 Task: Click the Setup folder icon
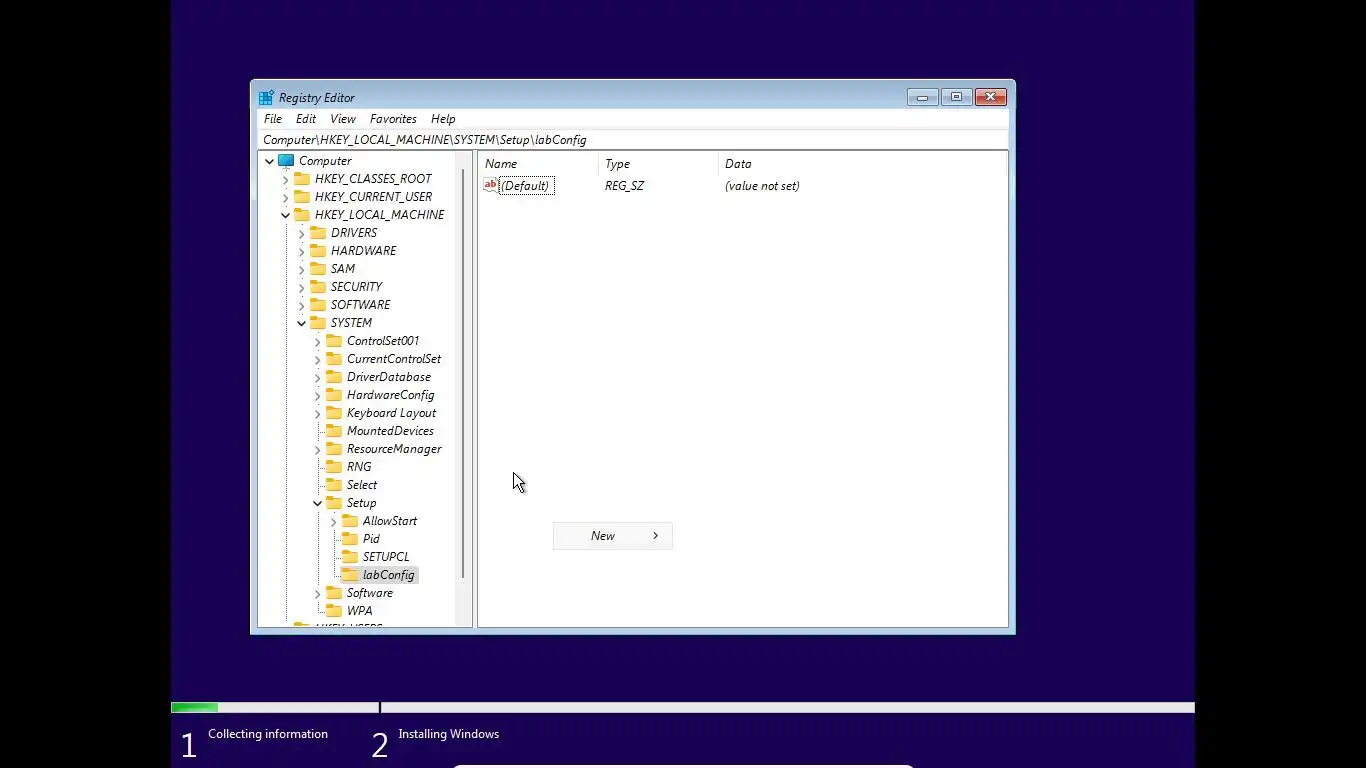click(334, 503)
